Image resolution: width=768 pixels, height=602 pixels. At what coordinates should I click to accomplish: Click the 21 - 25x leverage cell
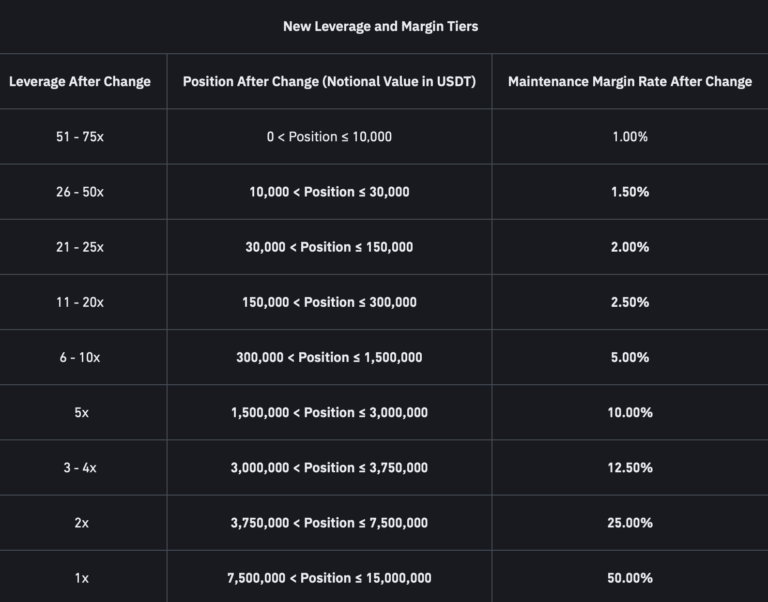(80, 247)
